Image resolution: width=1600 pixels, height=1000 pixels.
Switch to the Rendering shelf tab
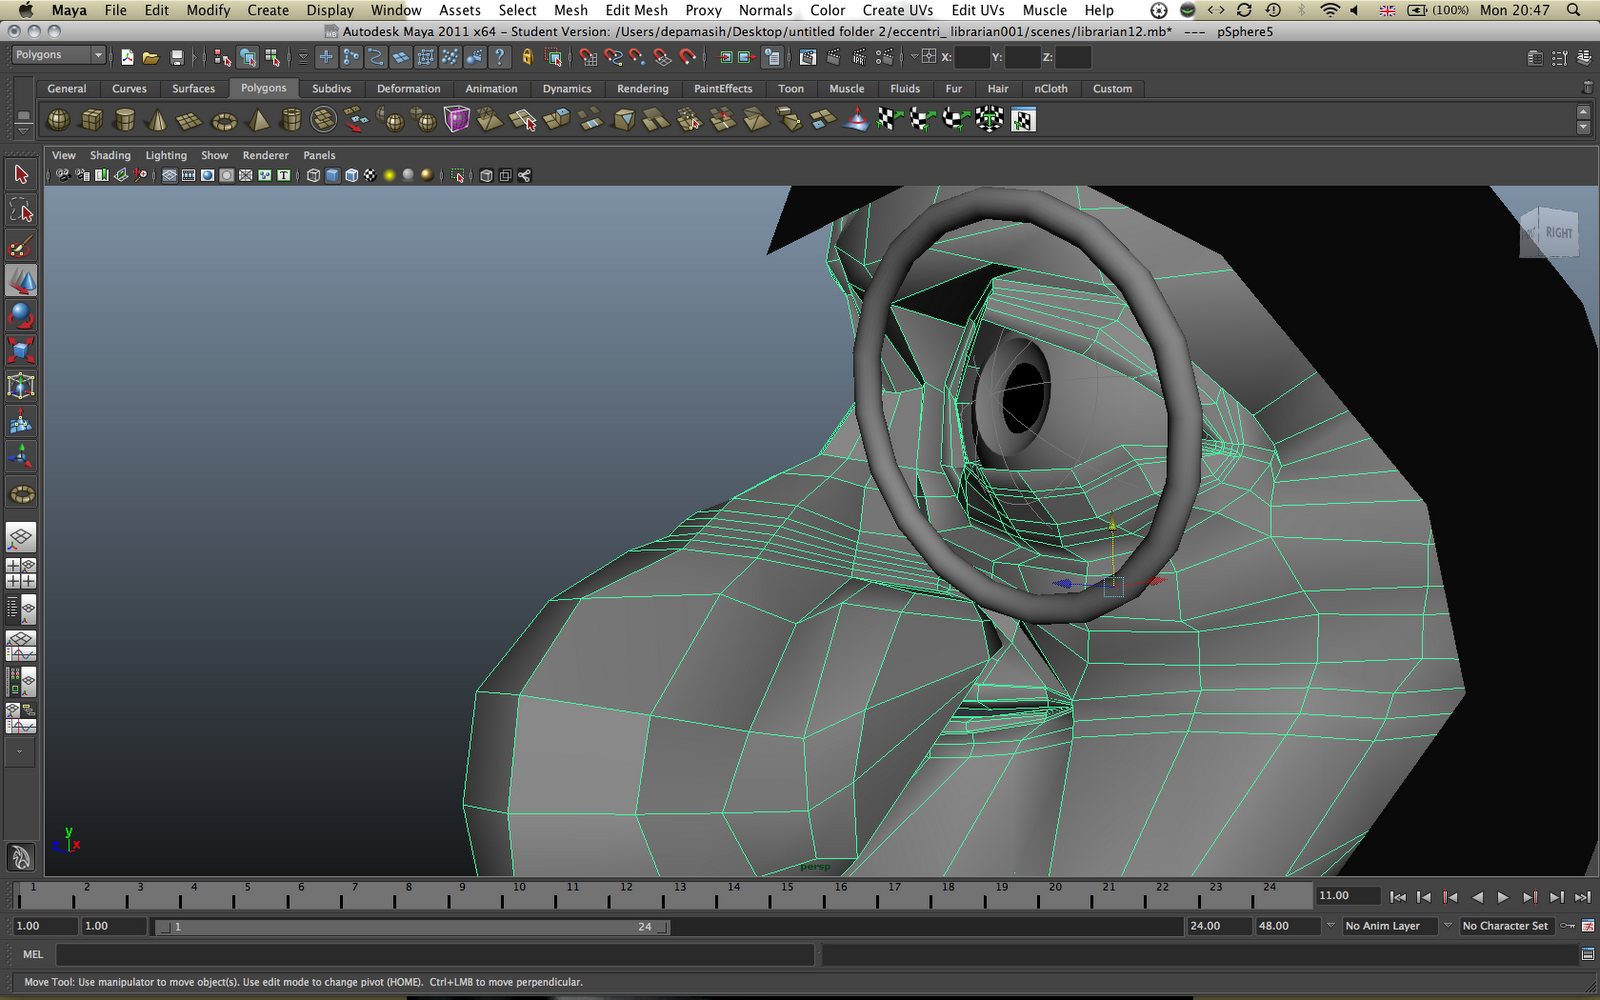point(642,89)
